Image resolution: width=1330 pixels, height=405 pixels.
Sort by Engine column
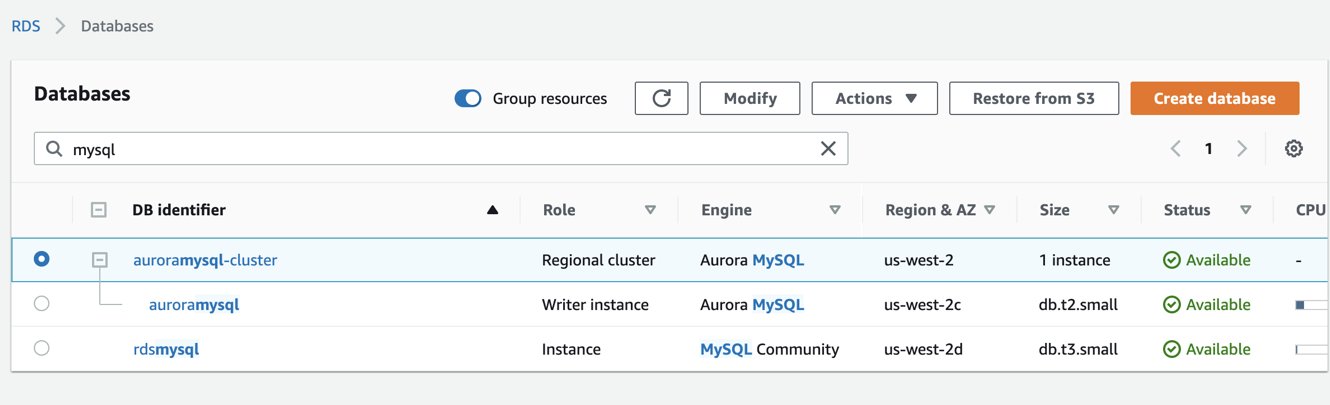[x=835, y=210]
